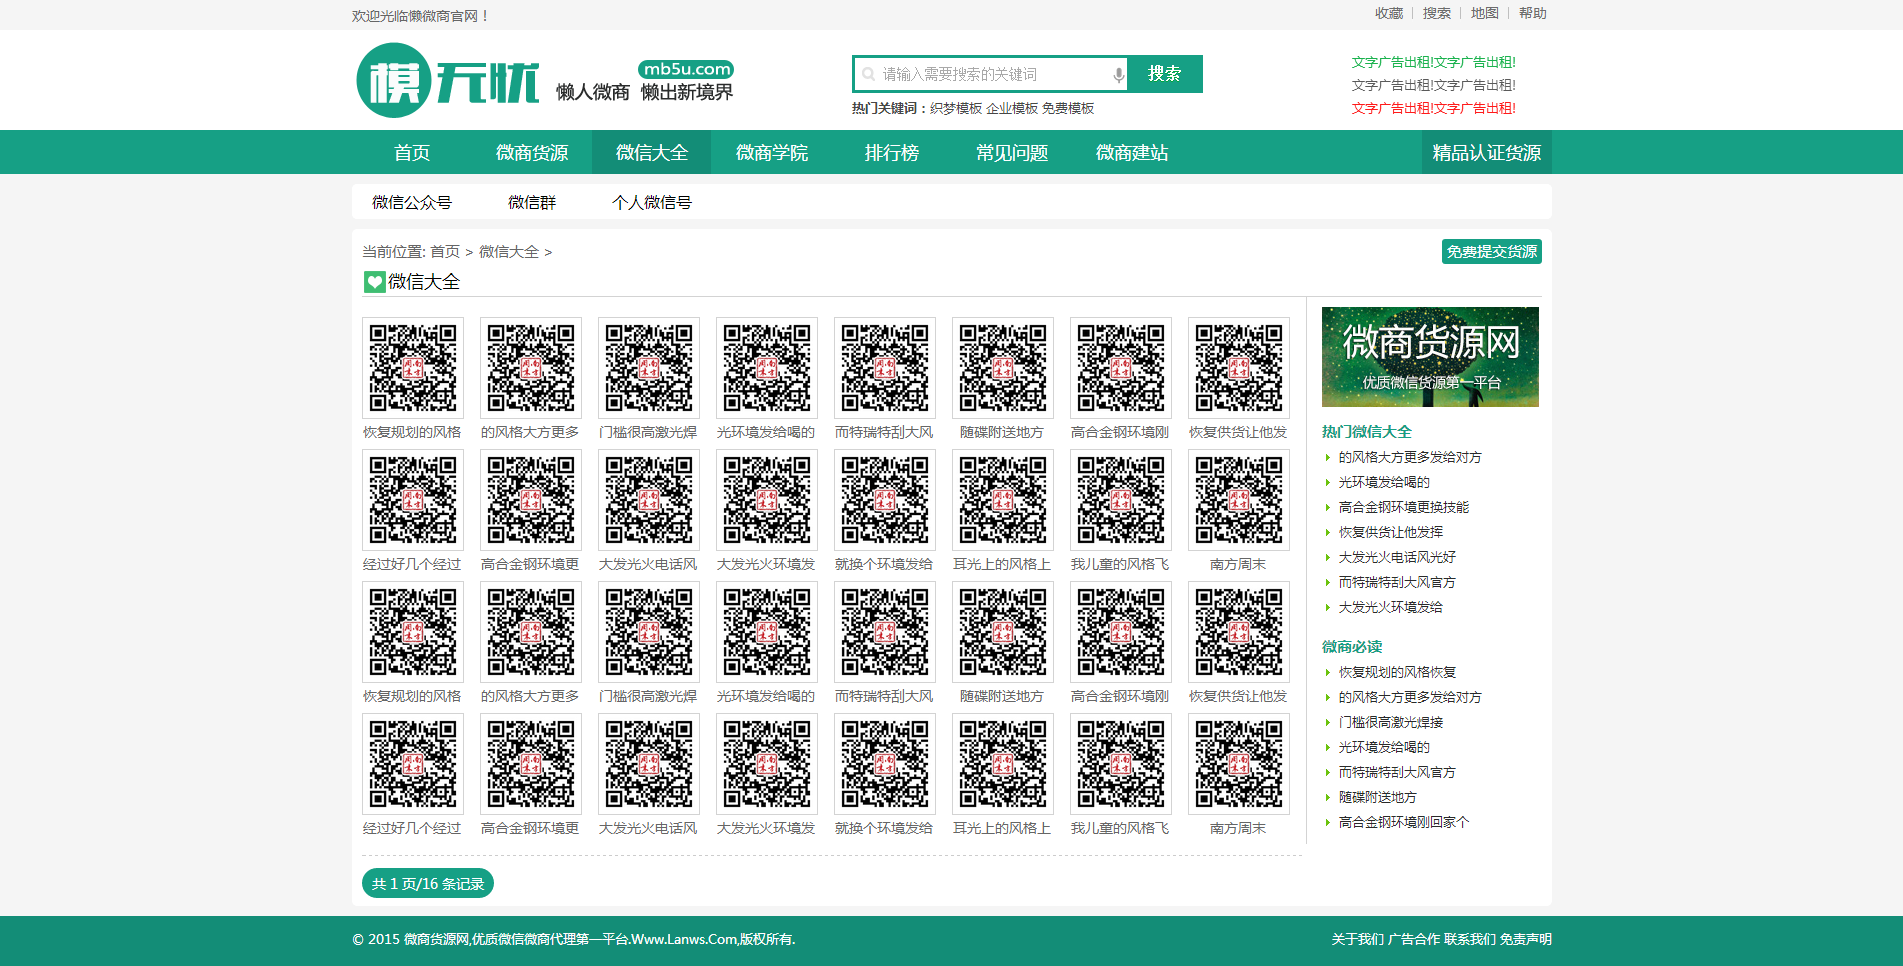Click the magnifier icon in search field
This screenshot has width=1903, height=966.
point(869,75)
